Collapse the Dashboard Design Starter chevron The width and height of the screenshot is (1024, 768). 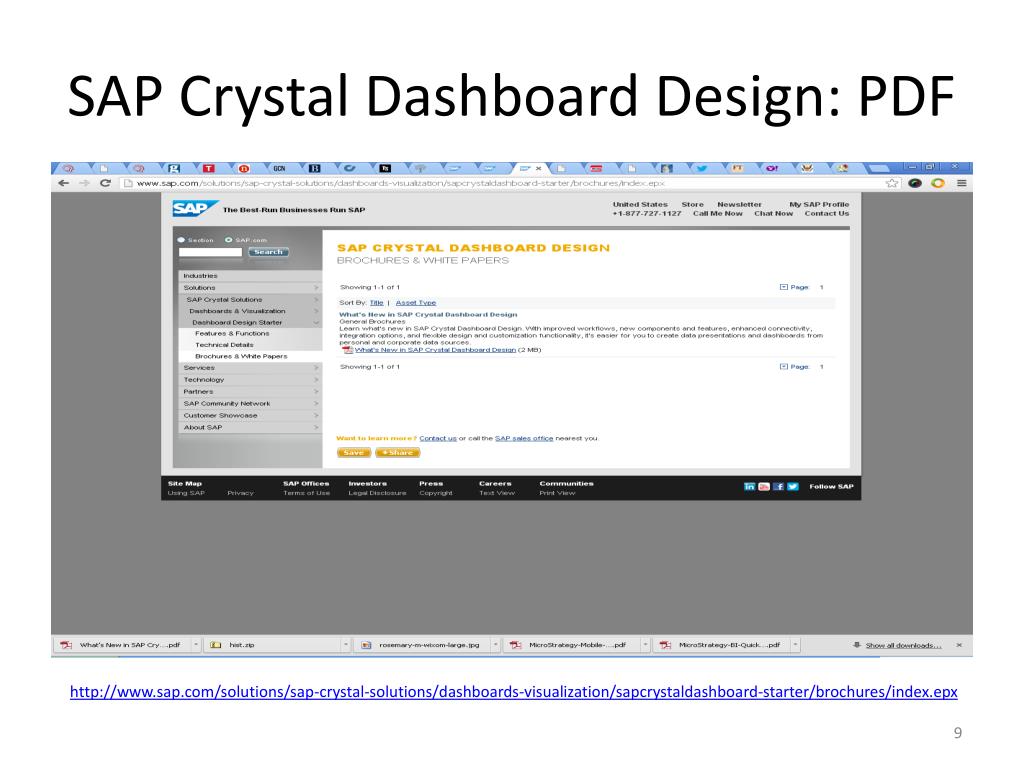pos(316,323)
